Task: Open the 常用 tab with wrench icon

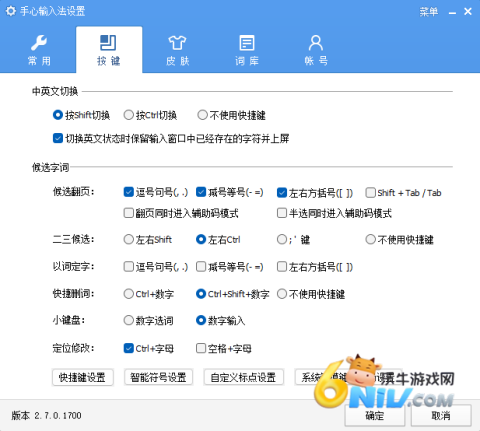Action: [39, 50]
